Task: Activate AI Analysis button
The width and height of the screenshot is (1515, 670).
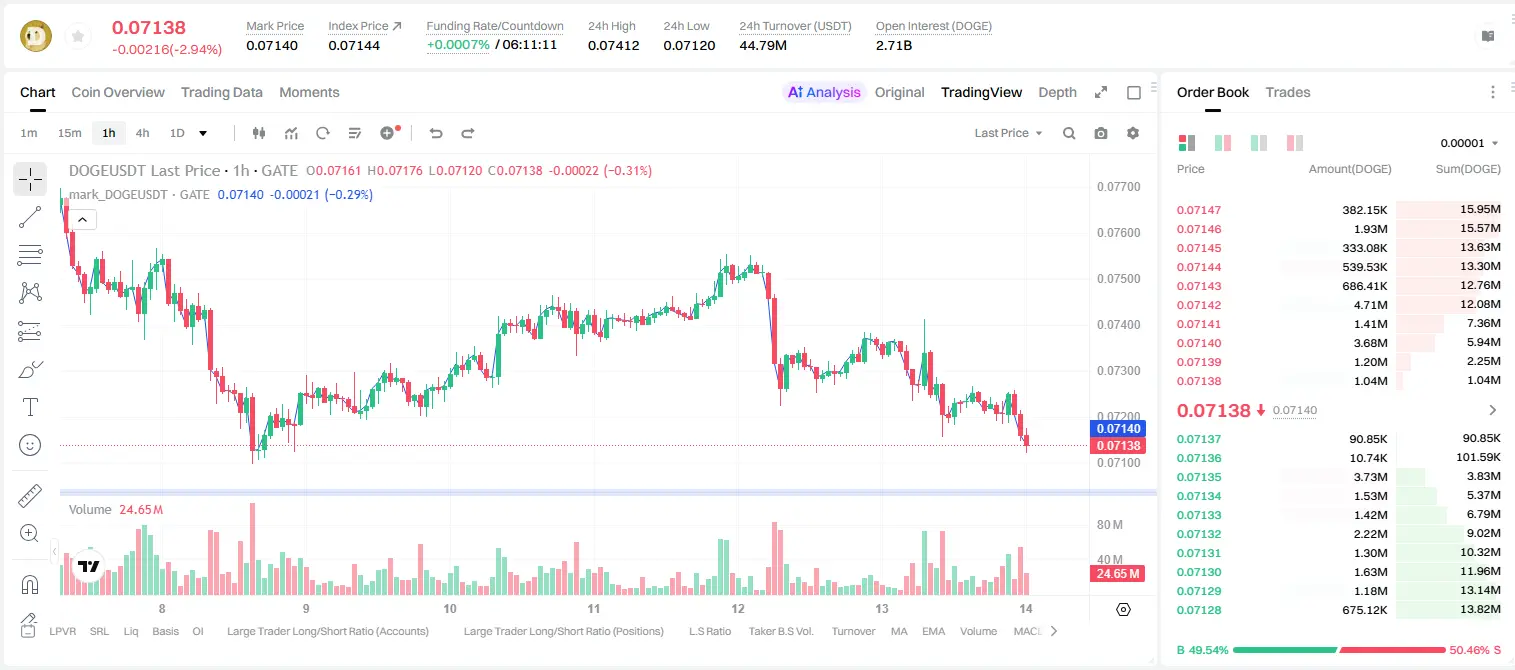Action: click(x=824, y=92)
